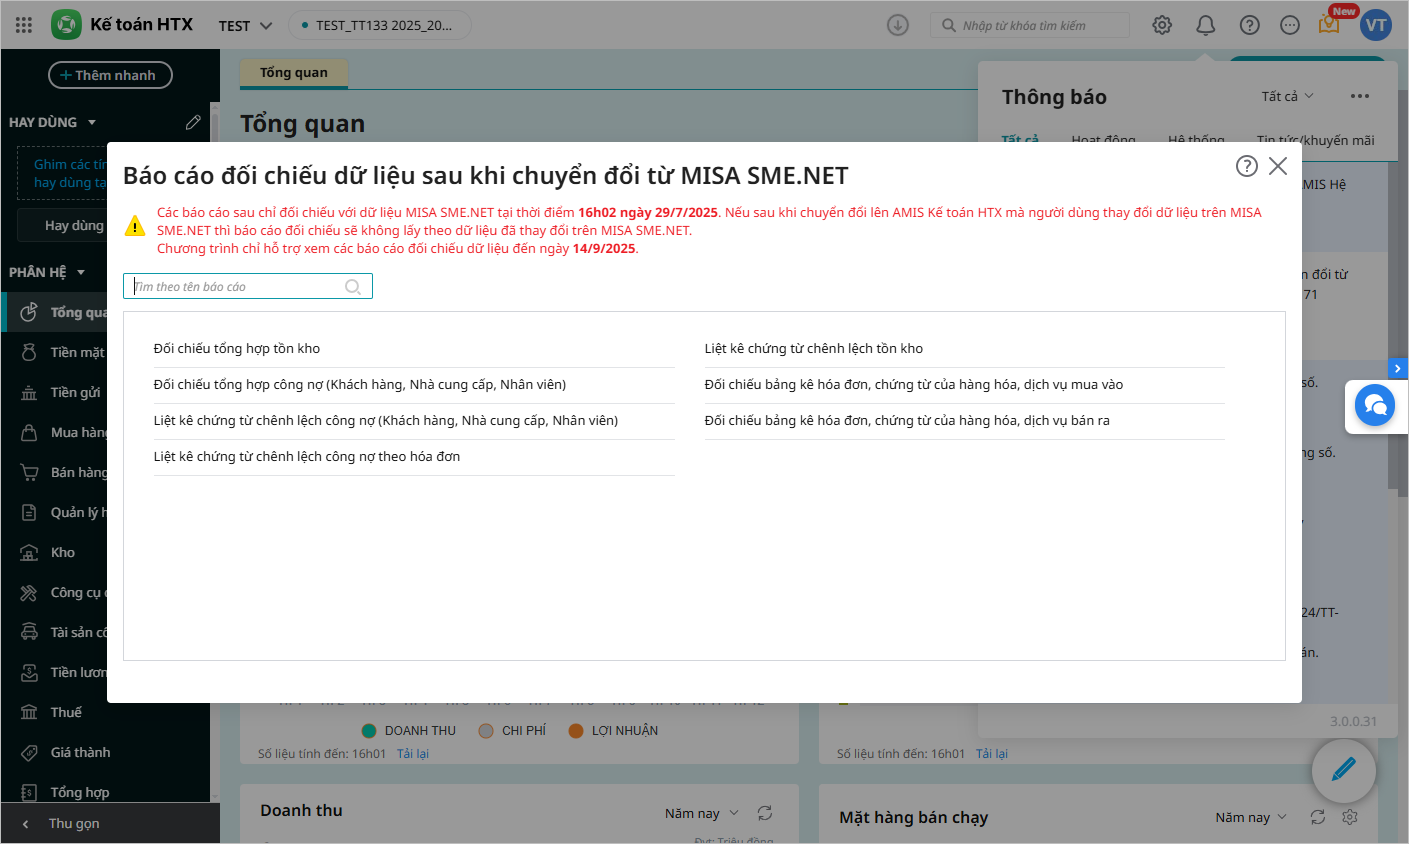Click the Thêm nhanh button

coord(110,75)
